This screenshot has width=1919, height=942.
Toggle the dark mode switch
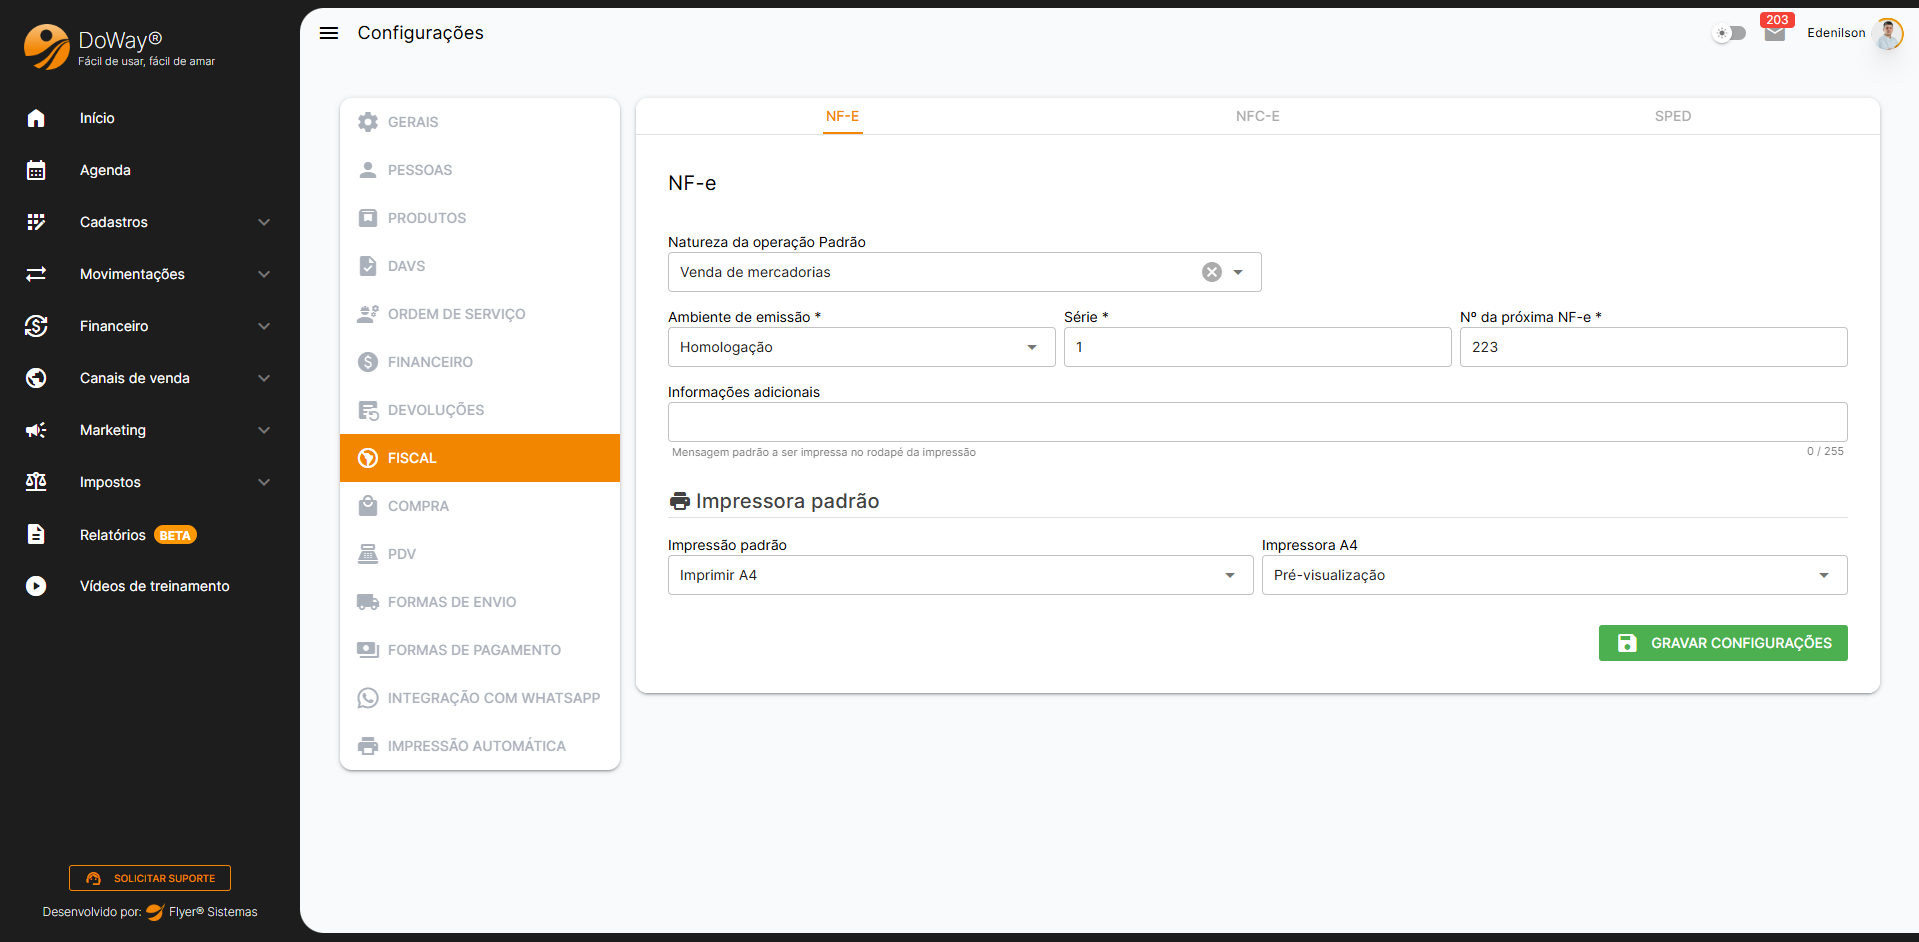point(1729,33)
